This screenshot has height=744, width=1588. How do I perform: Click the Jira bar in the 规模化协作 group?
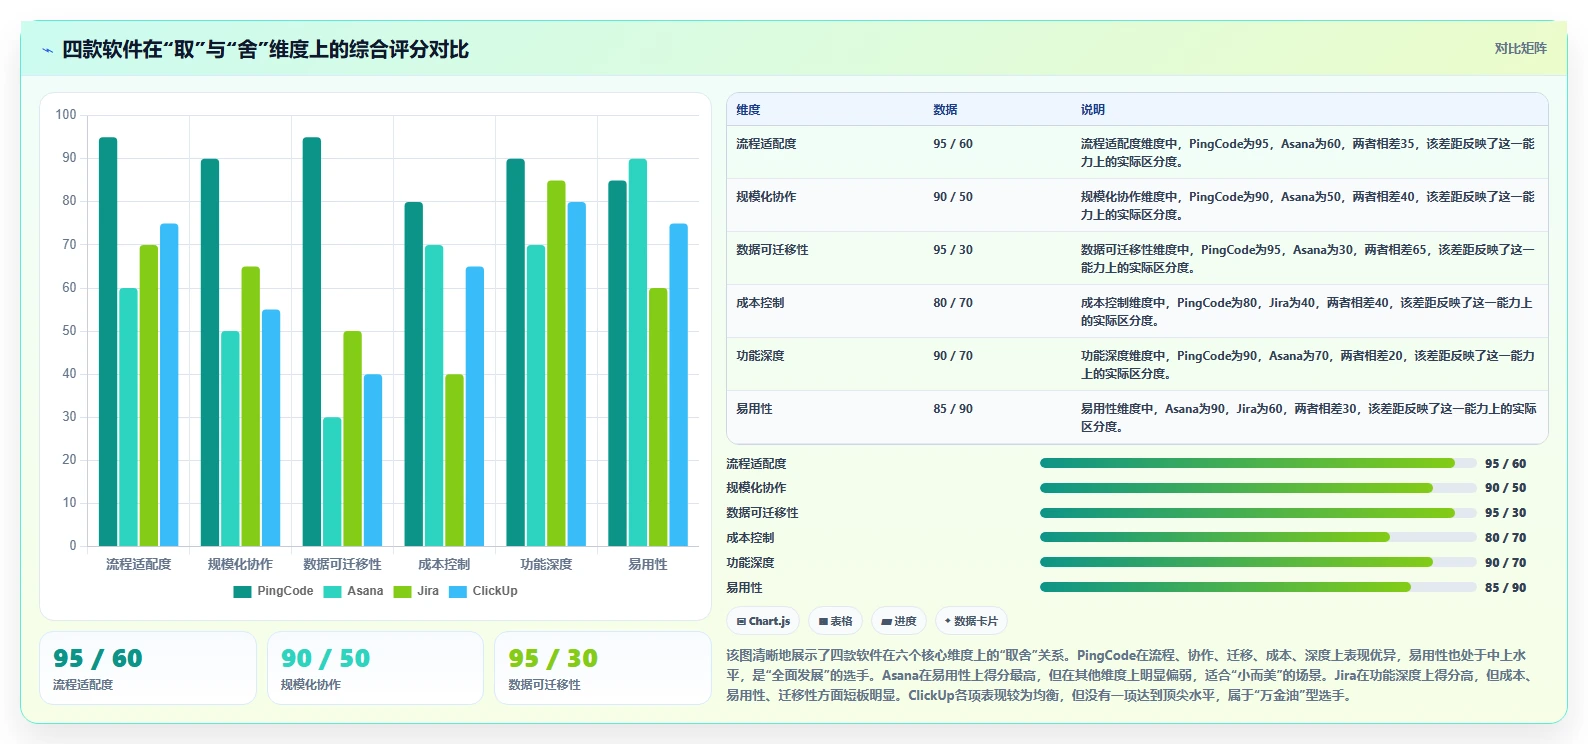250,406
